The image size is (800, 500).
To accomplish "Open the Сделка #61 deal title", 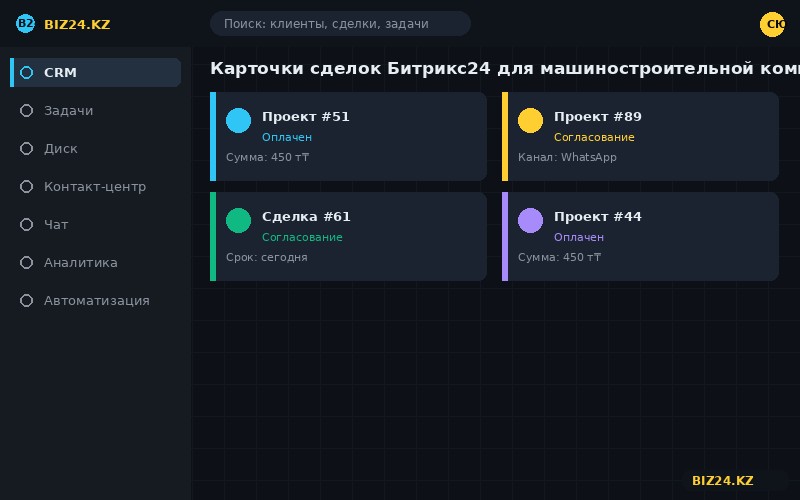I will [x=306, y=217].
